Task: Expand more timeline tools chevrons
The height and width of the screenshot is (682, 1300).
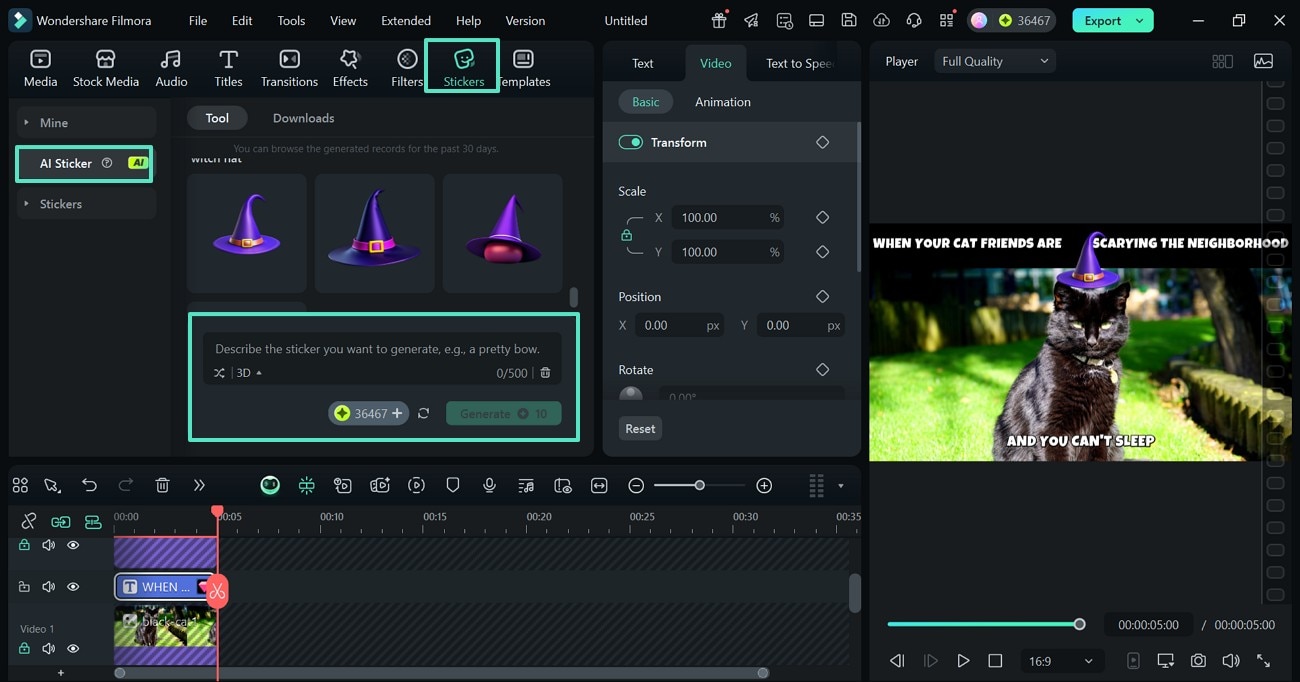Action: click(199, 485)
